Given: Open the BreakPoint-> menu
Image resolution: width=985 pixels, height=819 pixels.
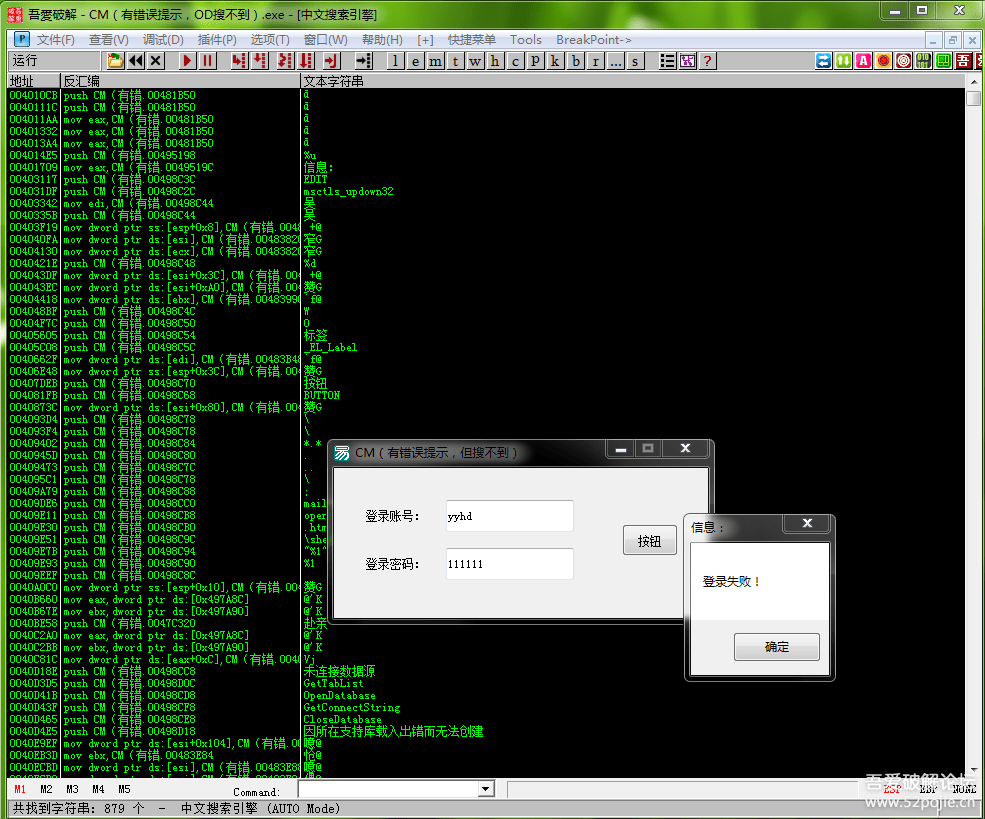Looking at the screenshot, I should pyautogui.click(x=594, y=40).
